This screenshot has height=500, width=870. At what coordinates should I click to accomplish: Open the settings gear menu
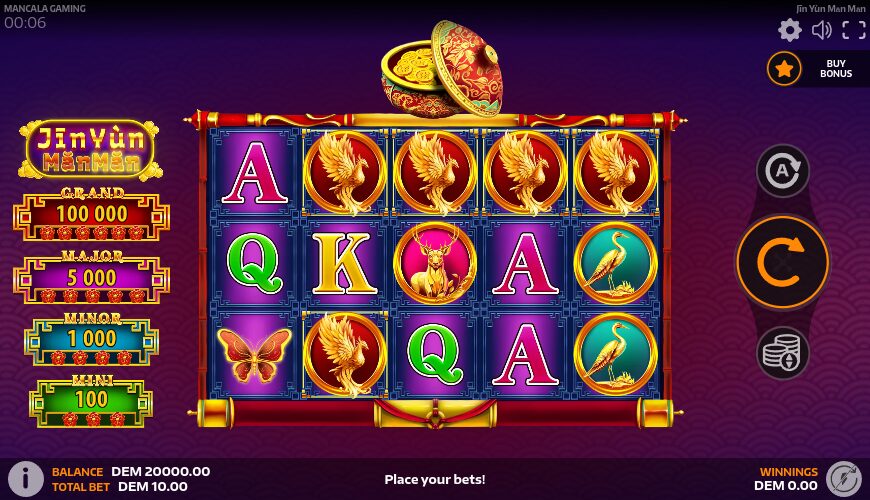pyautogui.click(x=790, y=30)
